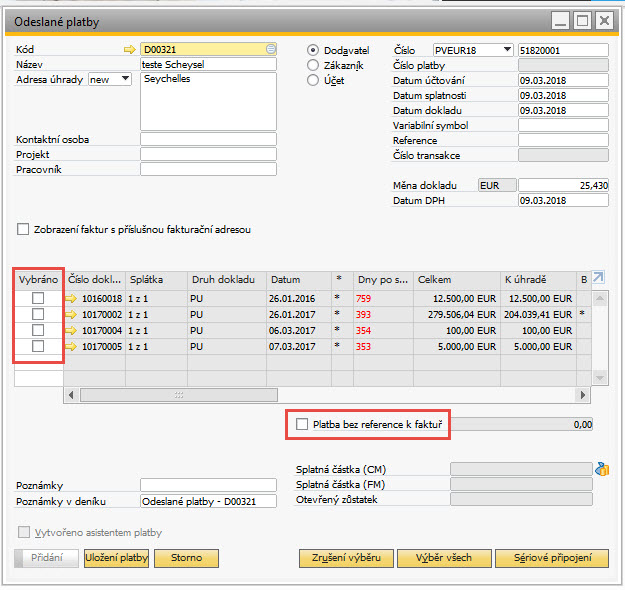Click the Zrušení výběru button
Screen dimensions: 625x590
(x=346, y=558)
